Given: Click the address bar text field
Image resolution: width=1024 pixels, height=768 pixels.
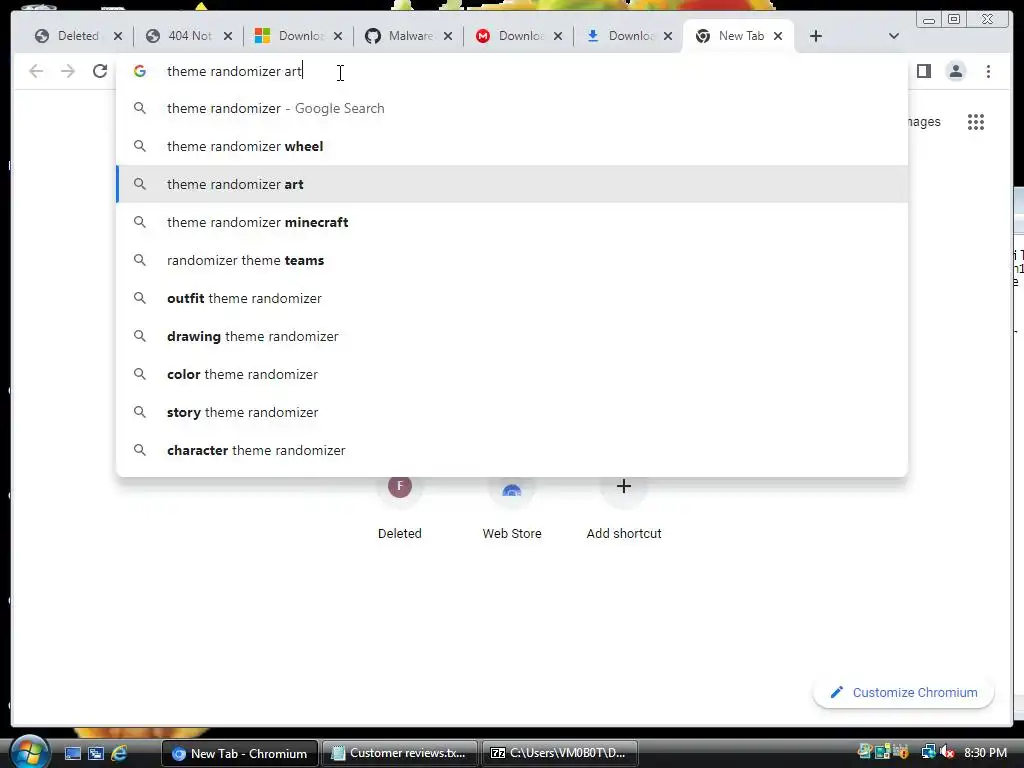Looking at the screenshot, I should pos(512,71).
